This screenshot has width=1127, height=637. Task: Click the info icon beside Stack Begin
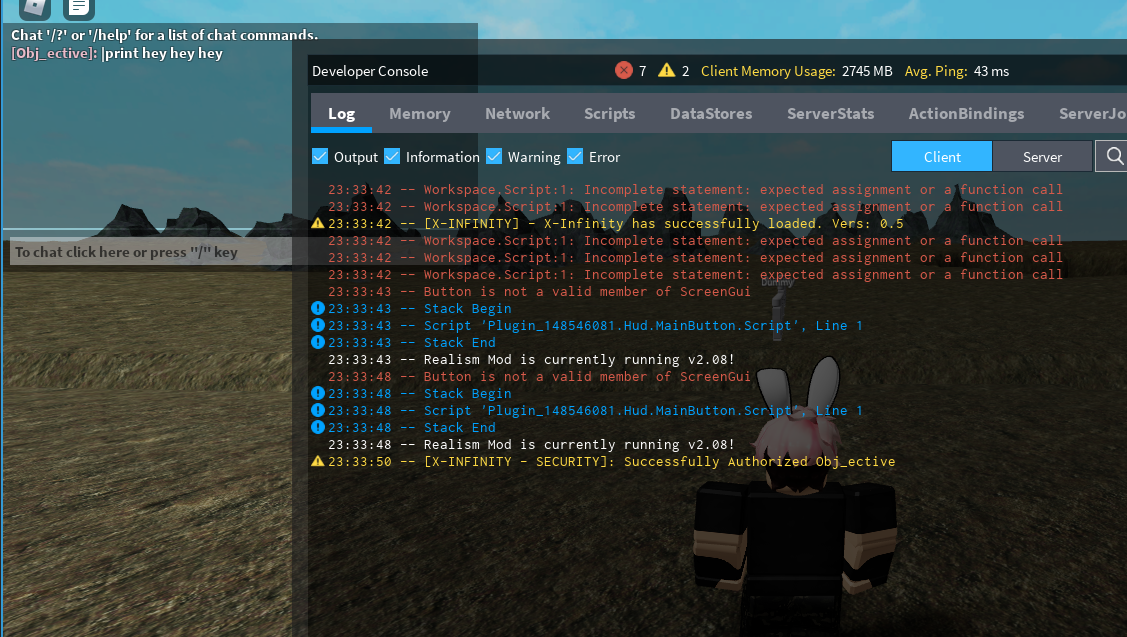click(318, 308)
